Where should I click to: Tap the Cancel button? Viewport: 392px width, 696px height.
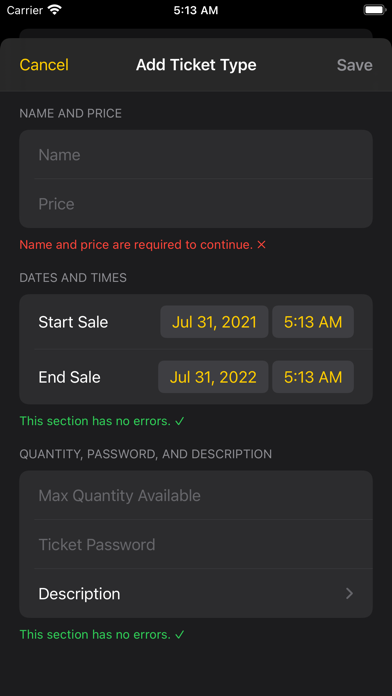[x=44, y=65]
